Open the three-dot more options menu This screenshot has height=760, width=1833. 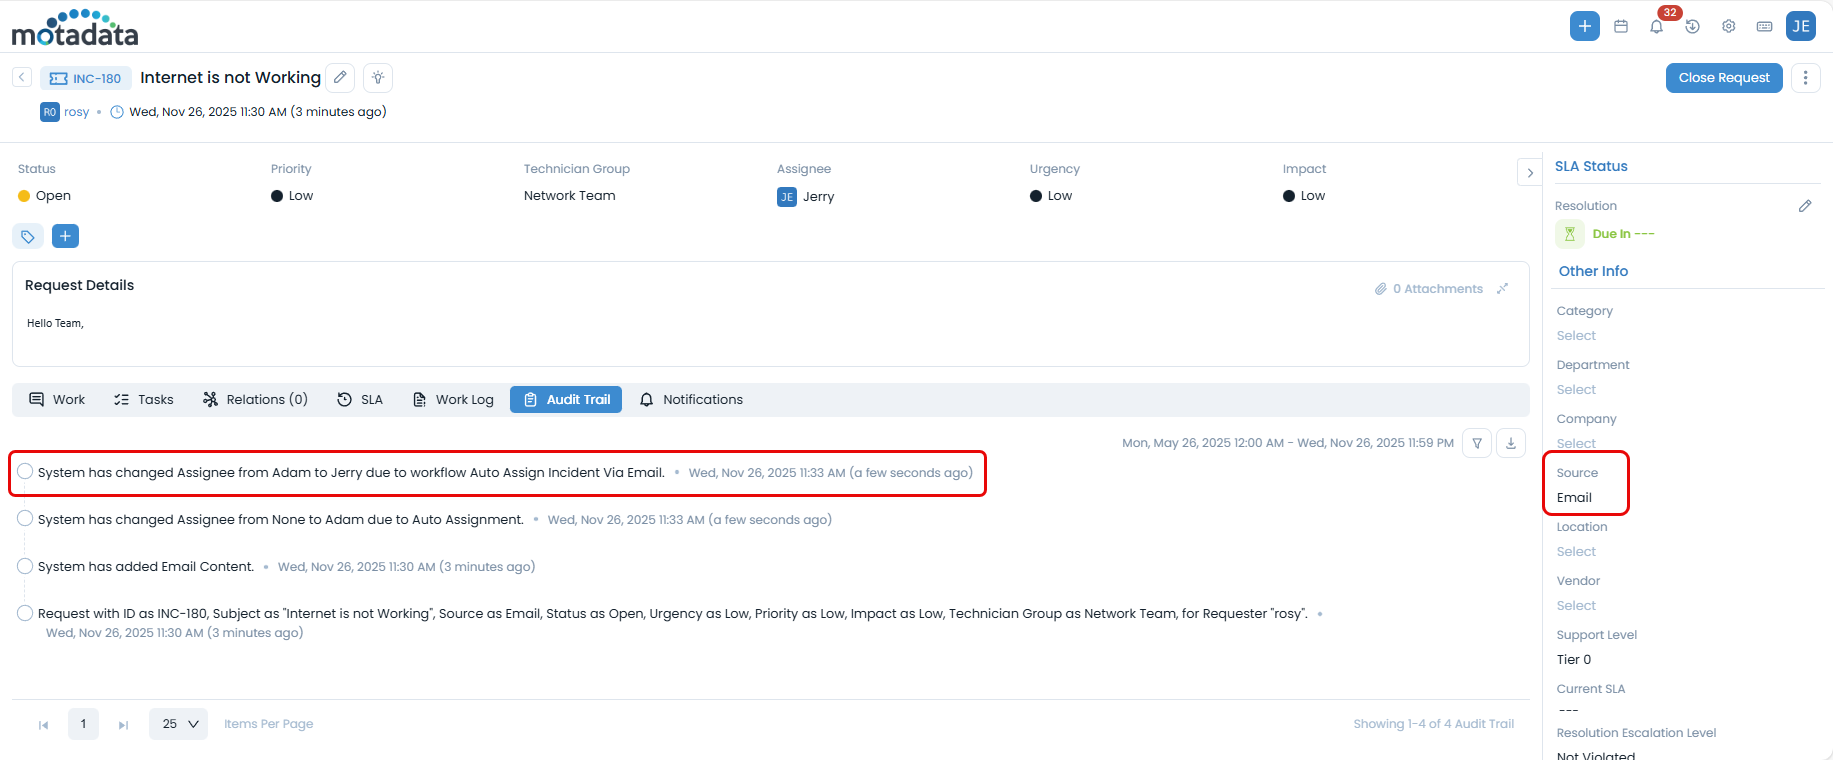[x=1805, y=78]
